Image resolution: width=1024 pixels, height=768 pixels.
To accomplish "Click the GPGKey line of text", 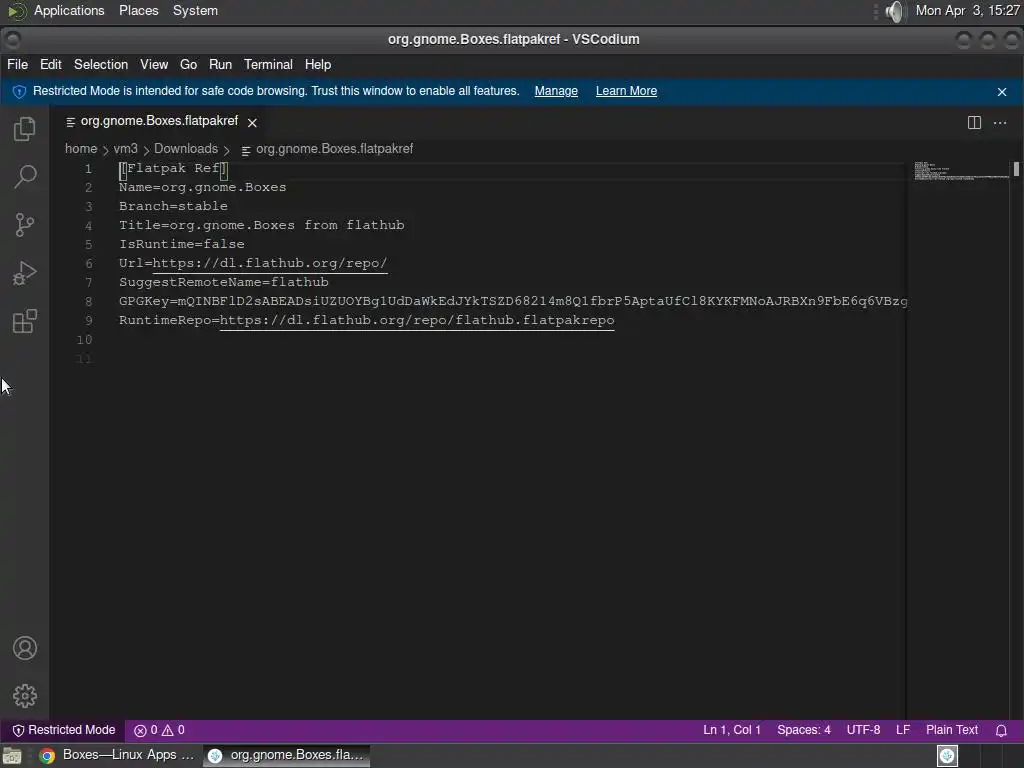I will (x=513, y=301).
